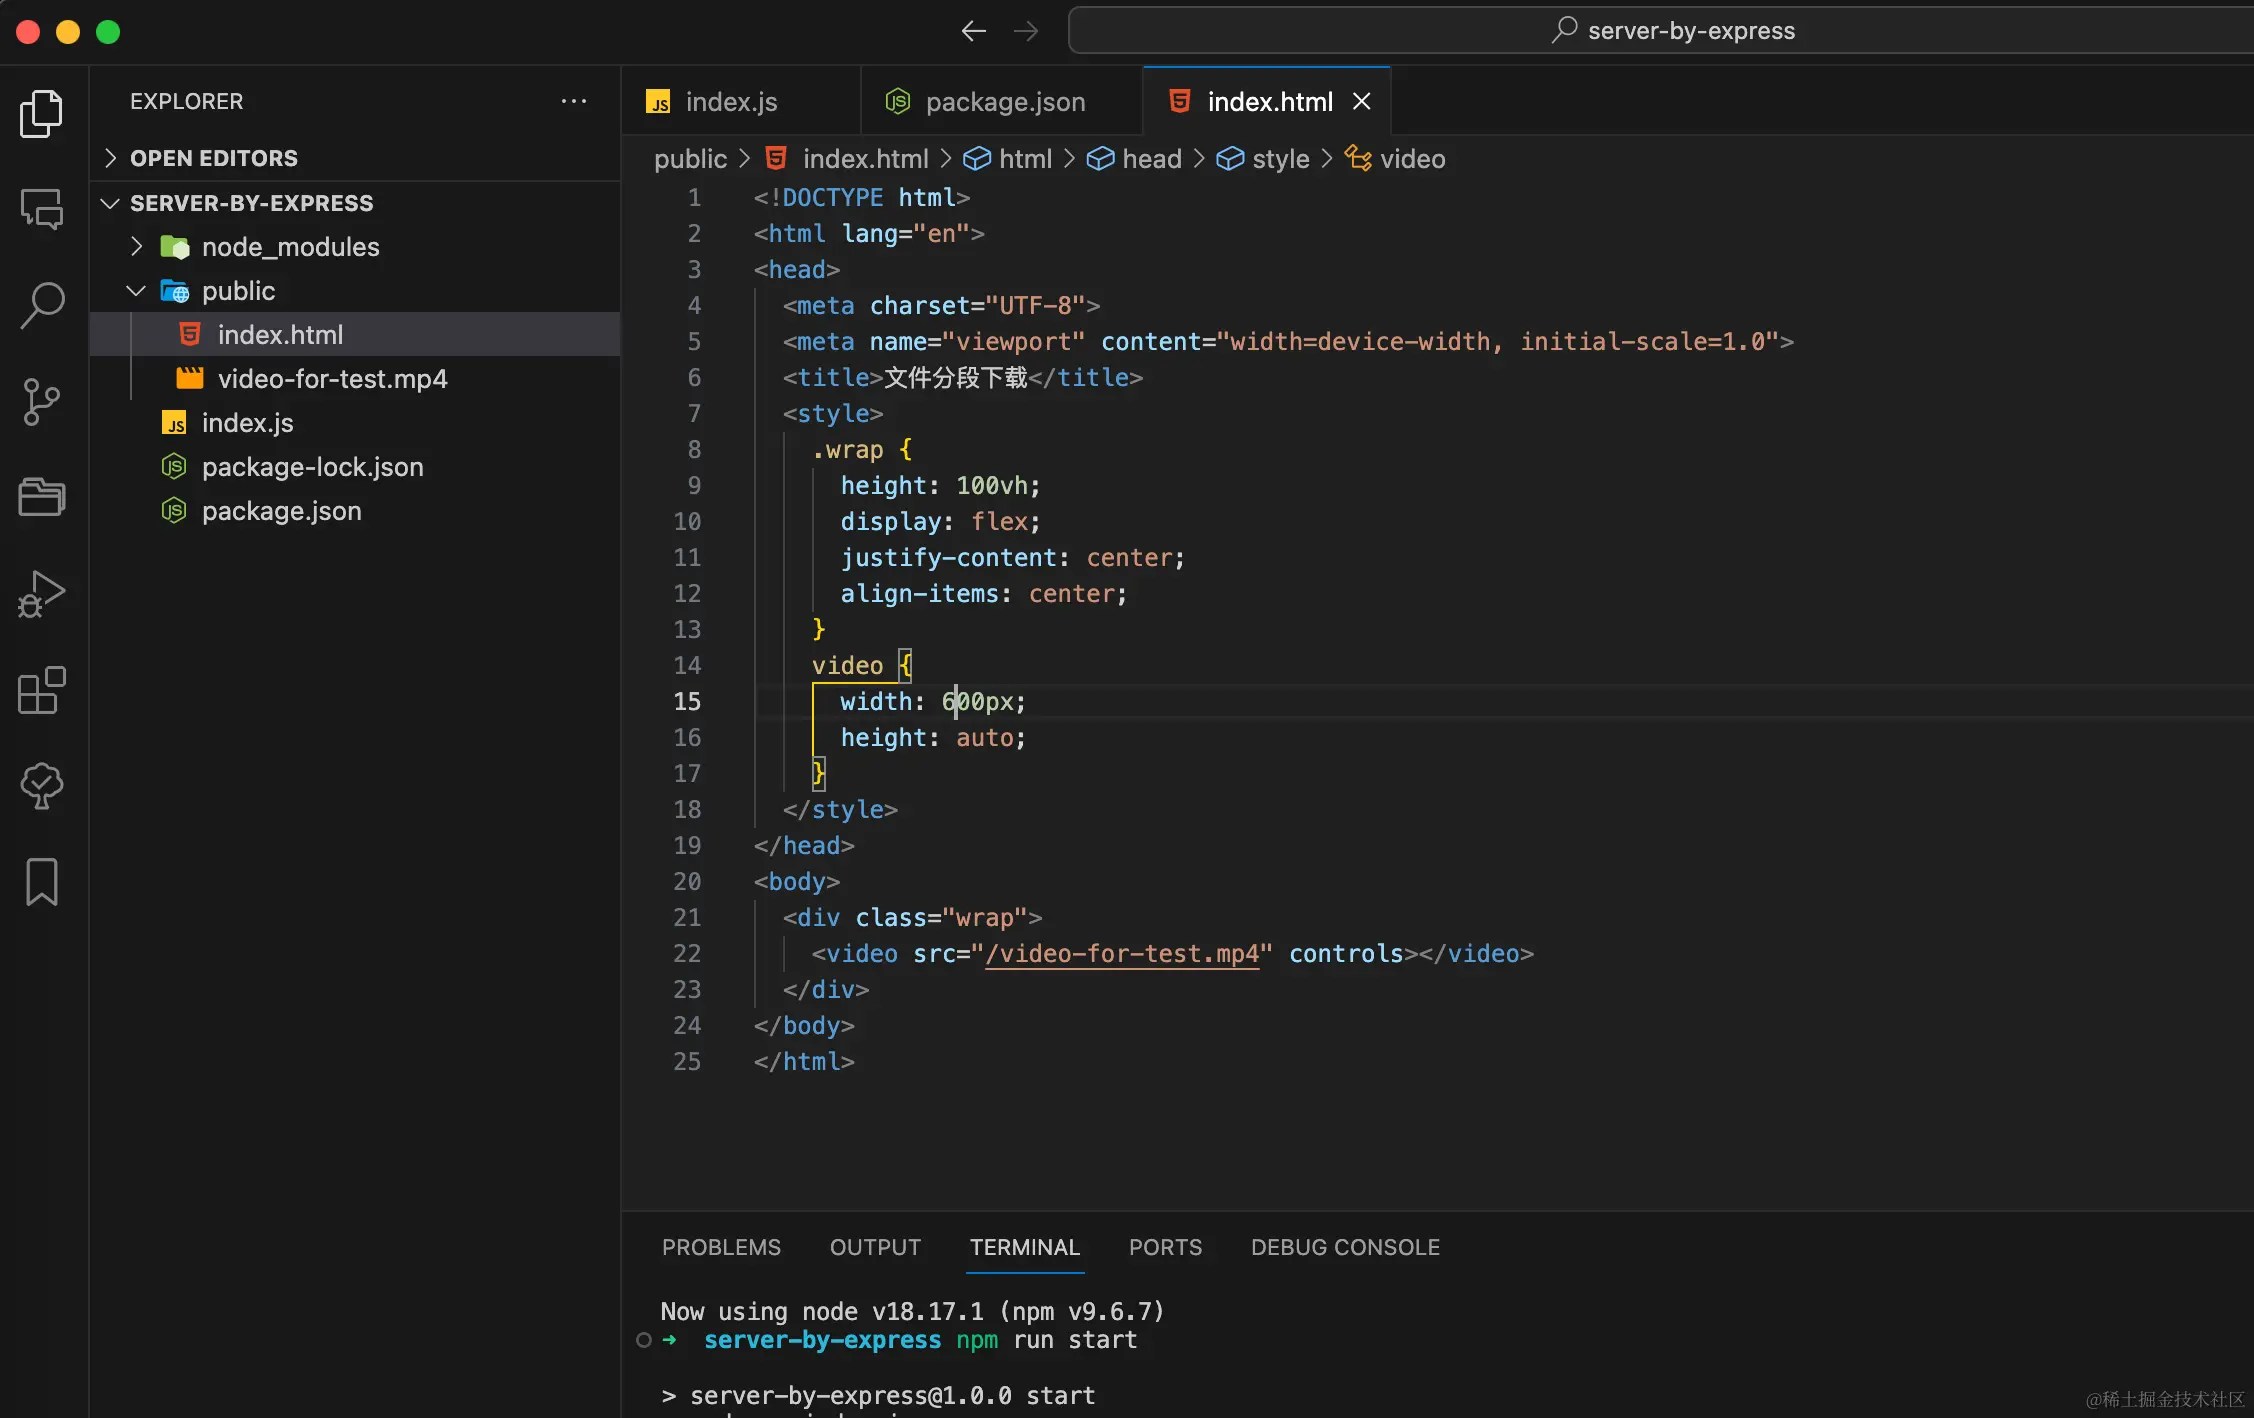Screen dimensions: 2254x1418
Task: Click the index.html breadcrumb item
Action: [847, 159]
